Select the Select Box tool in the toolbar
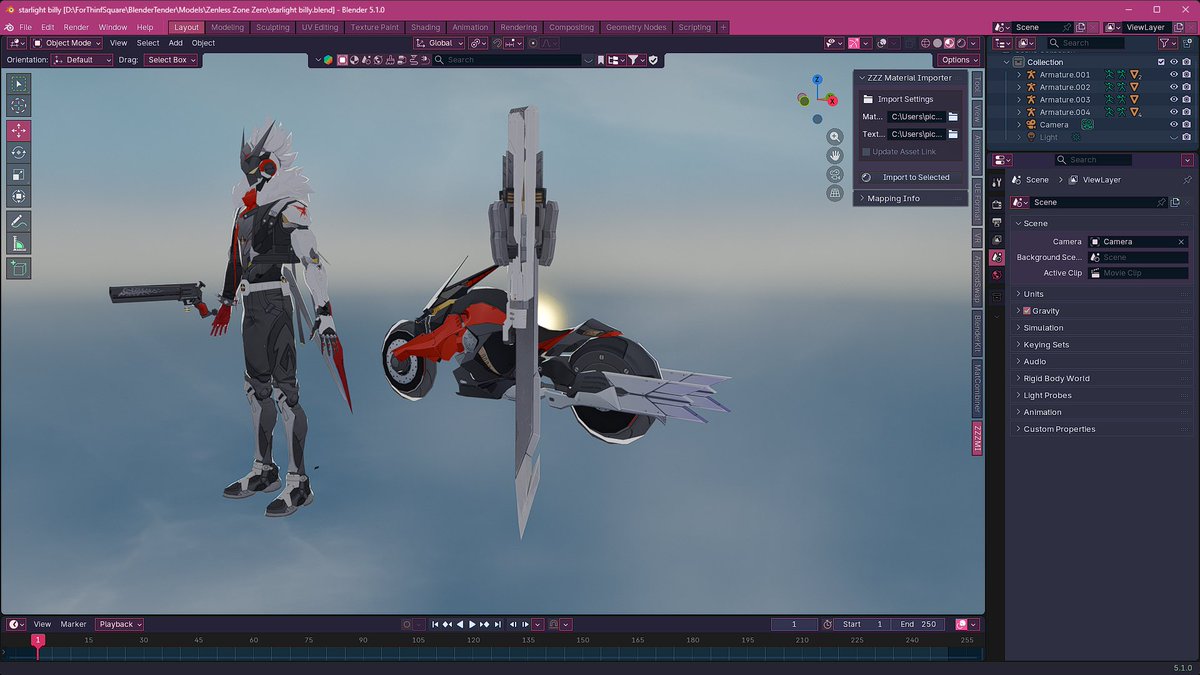Screen dimensions: 1200x675 [18, 84]
